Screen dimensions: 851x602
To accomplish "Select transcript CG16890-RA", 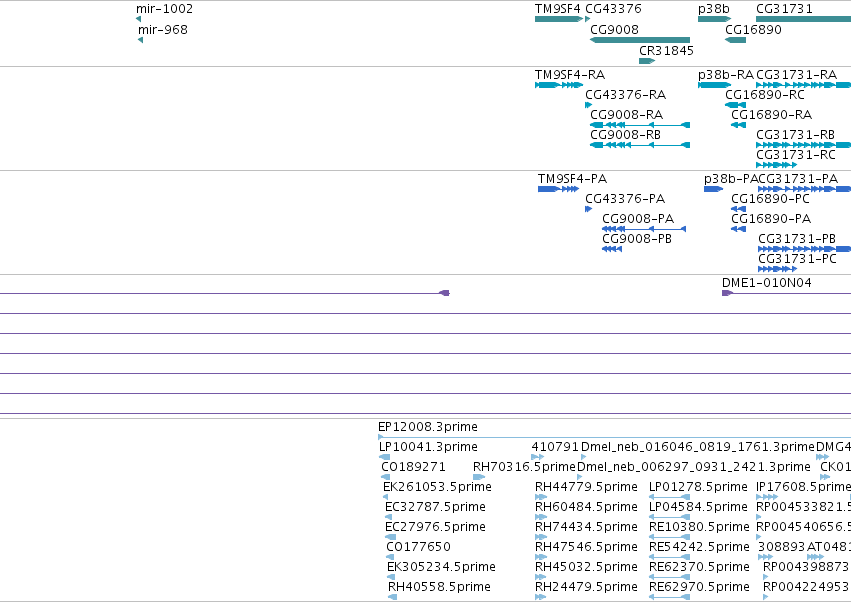I will tap(771, 115).
